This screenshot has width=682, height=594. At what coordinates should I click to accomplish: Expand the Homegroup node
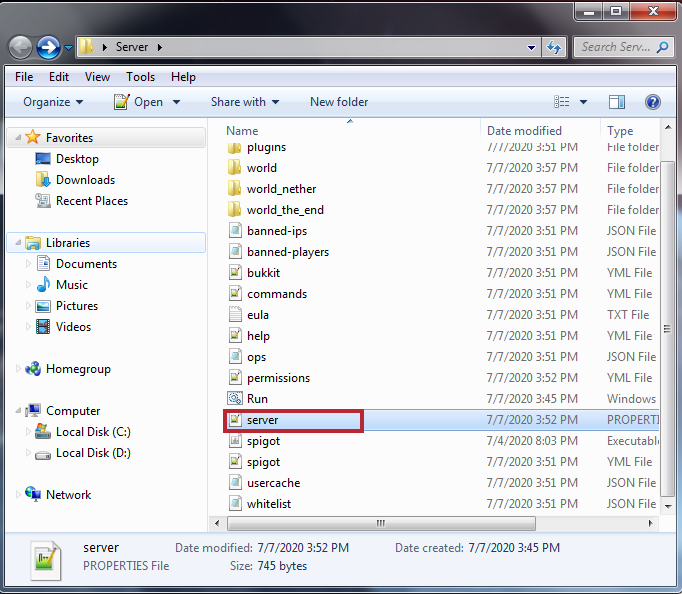click(18, 369)
